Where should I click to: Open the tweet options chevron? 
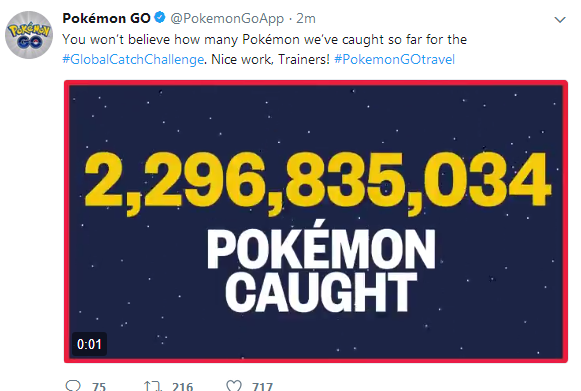click(x=560, y=20)
